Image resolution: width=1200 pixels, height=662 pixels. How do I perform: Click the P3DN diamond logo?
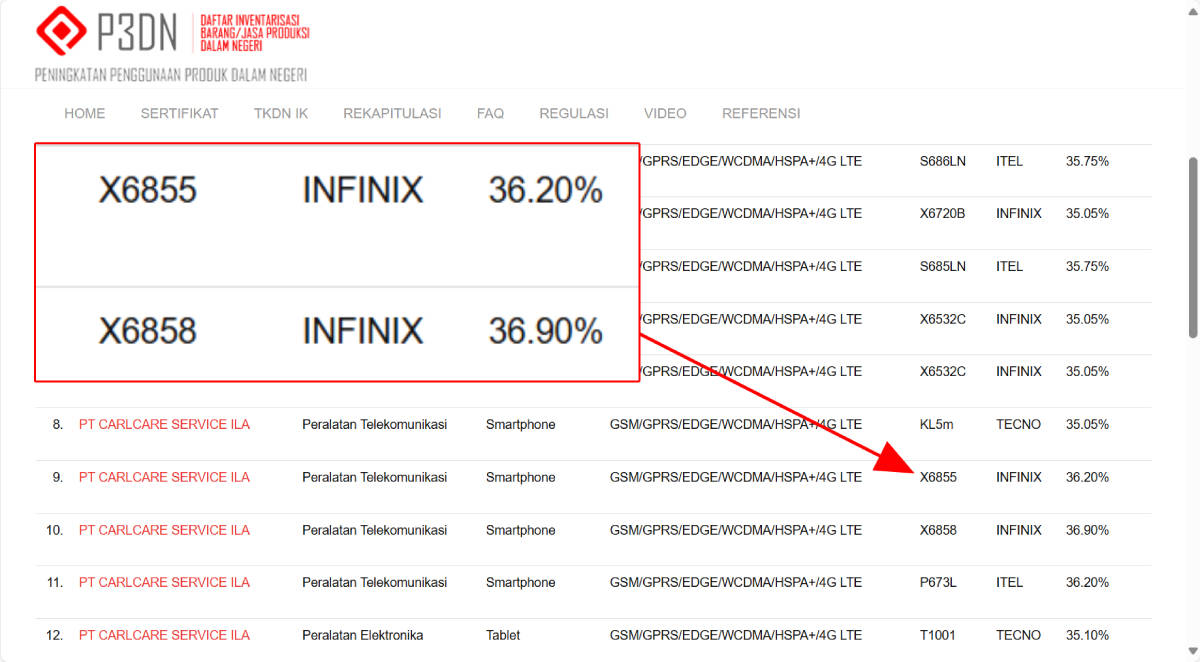tap(62, 32)
